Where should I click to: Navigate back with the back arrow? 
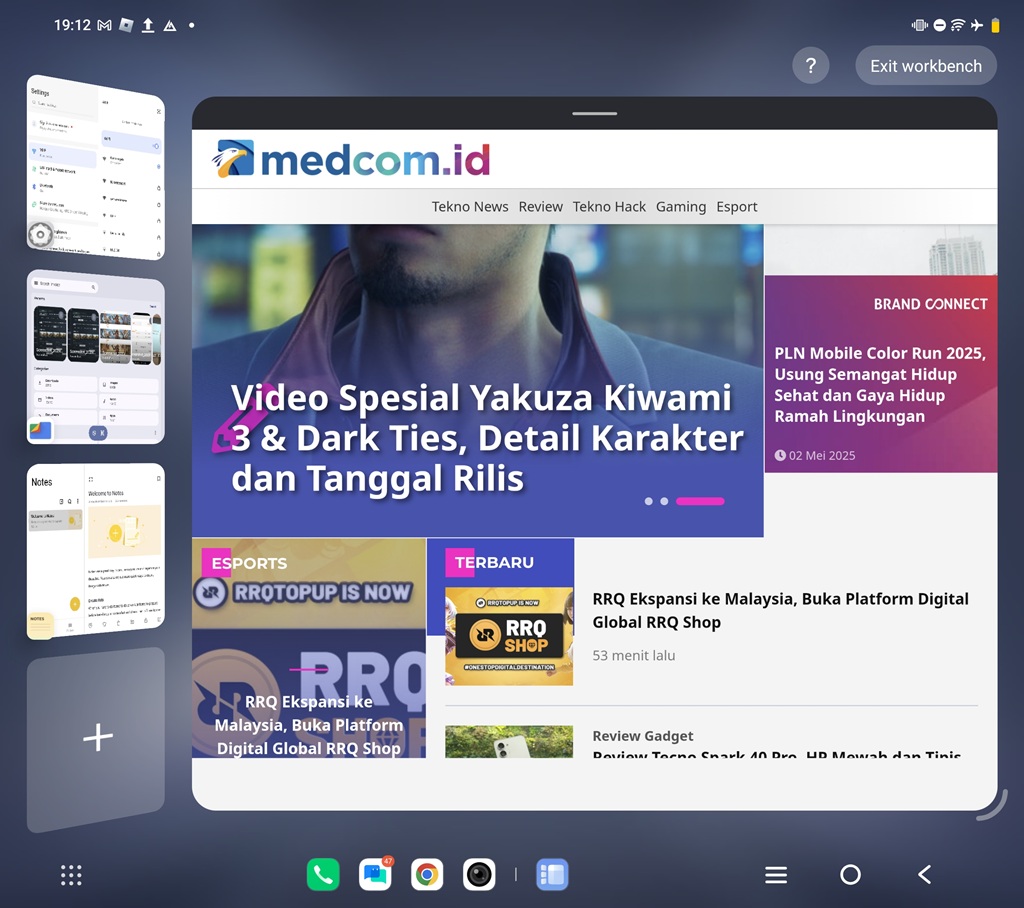pos(923,874)
